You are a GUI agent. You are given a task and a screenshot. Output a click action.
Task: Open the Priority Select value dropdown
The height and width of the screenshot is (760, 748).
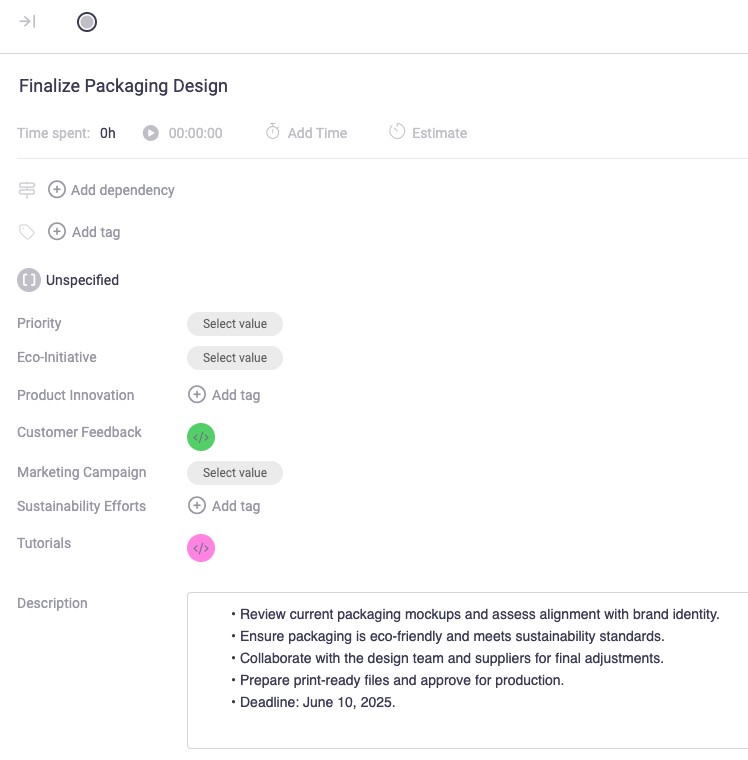pos(235,324)
